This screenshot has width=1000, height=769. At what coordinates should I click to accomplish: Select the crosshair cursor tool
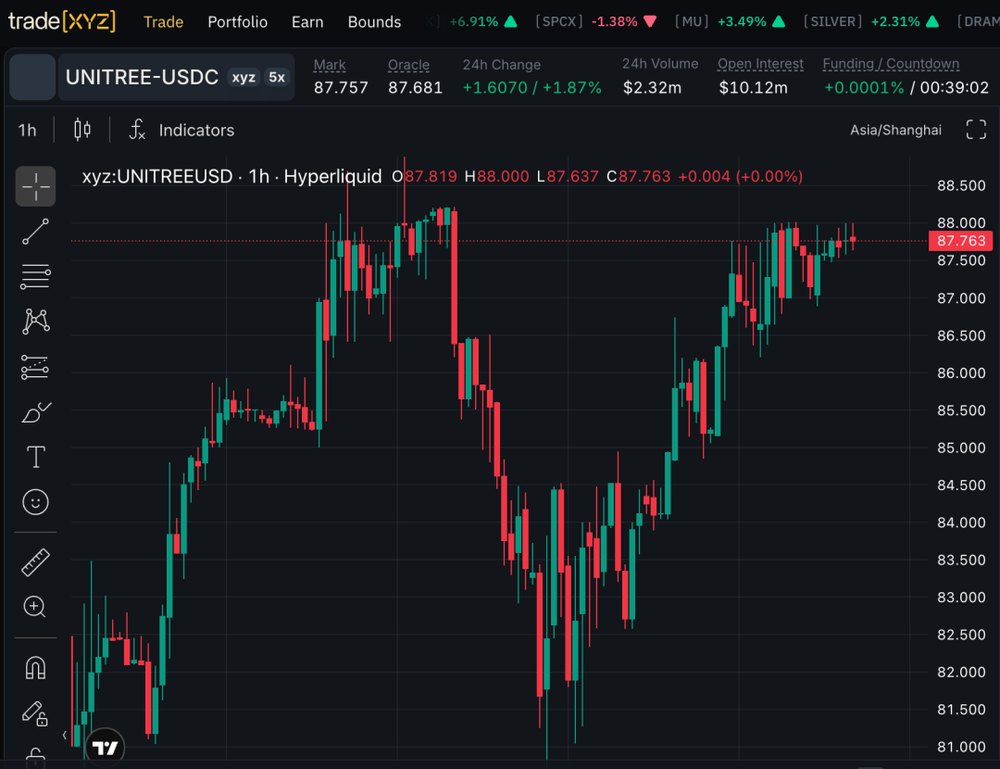[36, 186]
